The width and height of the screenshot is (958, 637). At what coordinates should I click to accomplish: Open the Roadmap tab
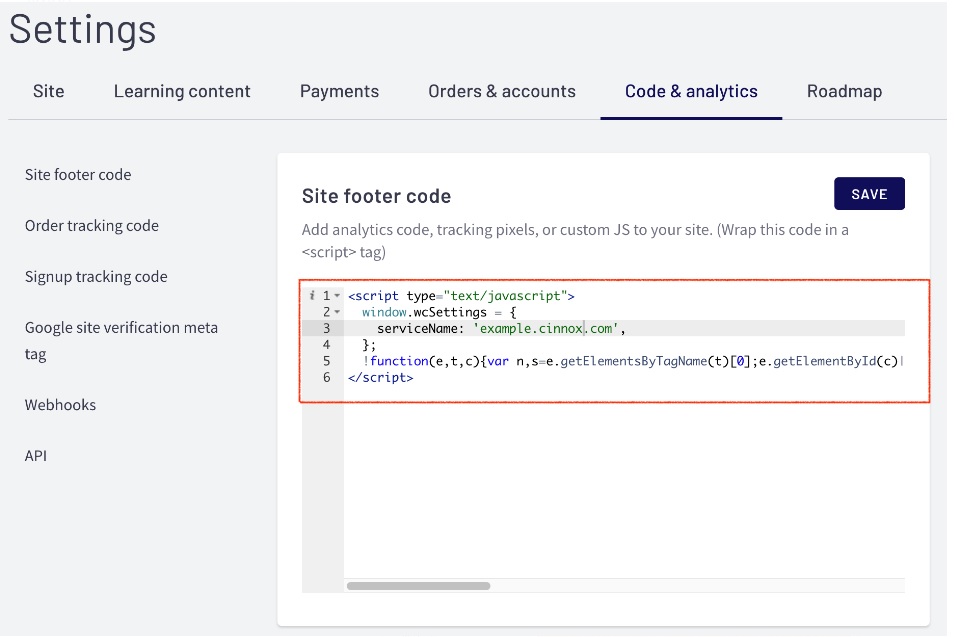click(x=844, y=91)
